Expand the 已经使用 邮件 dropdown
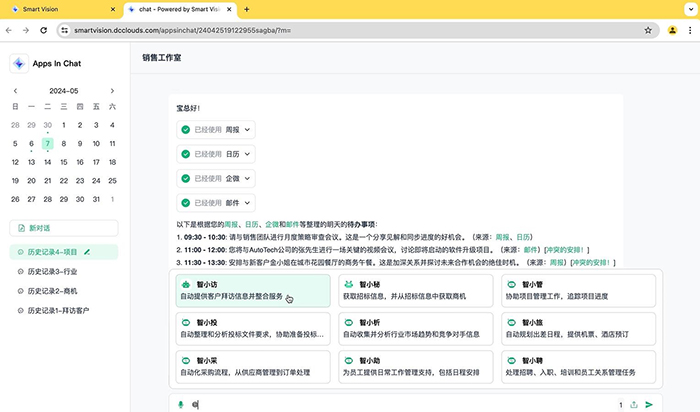Viewport: 700px width, 412px height. (x=248, y=203)
